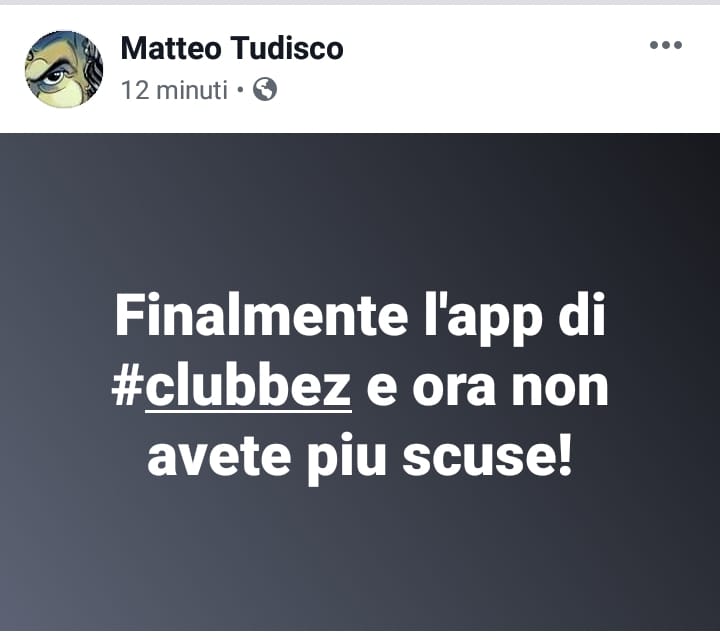Click the Matteo Tudisco name link
This screenshot has width=720, height=642.
tap(232, 48)
